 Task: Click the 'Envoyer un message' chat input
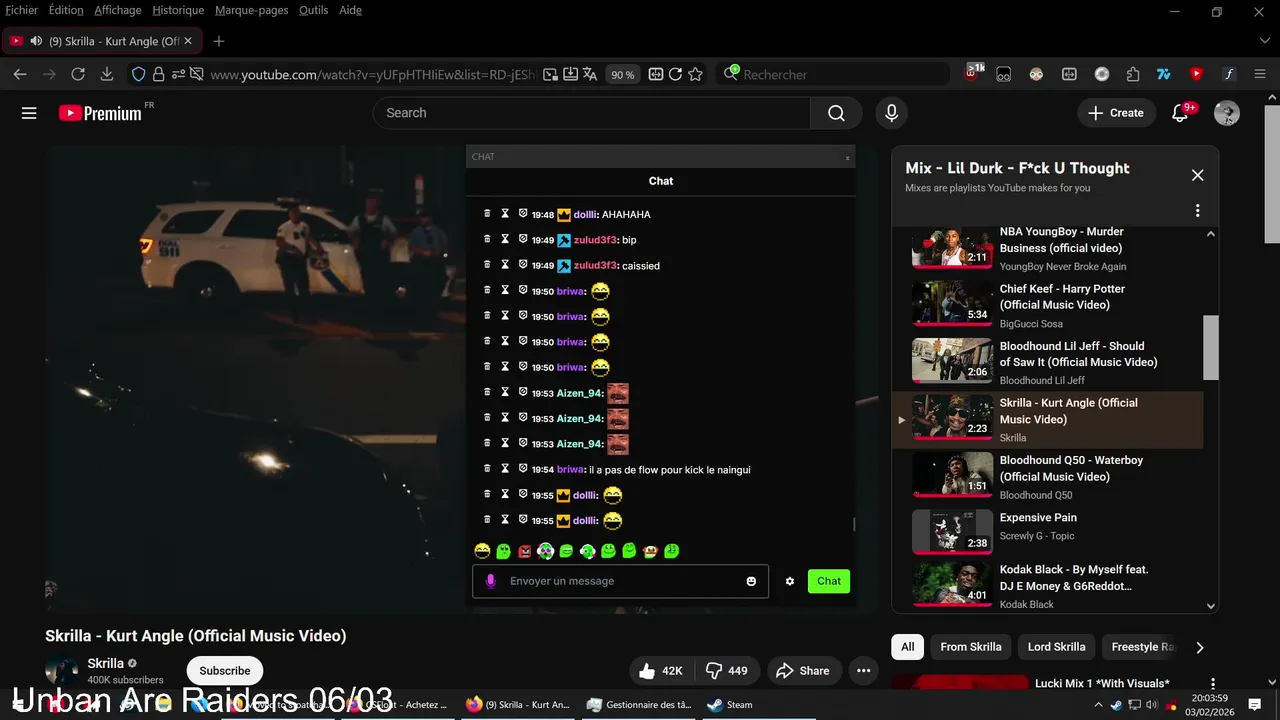tap(620, 581)
